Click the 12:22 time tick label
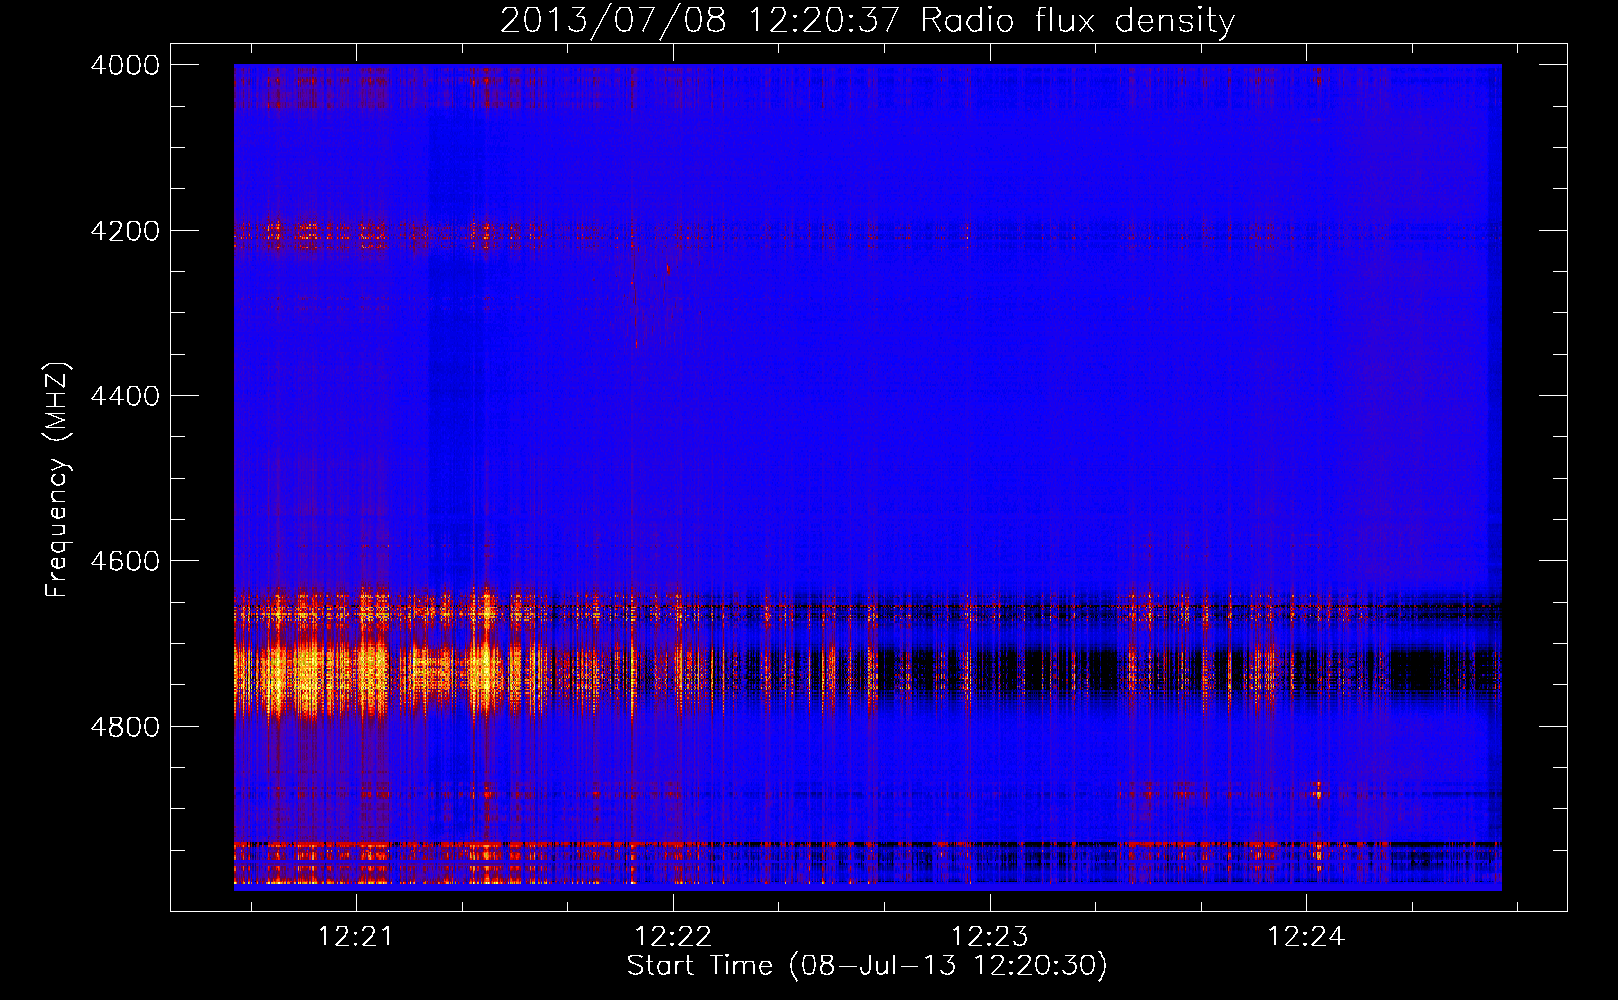The height and width of the screenshot is (1000, 1618). [673, 937]
